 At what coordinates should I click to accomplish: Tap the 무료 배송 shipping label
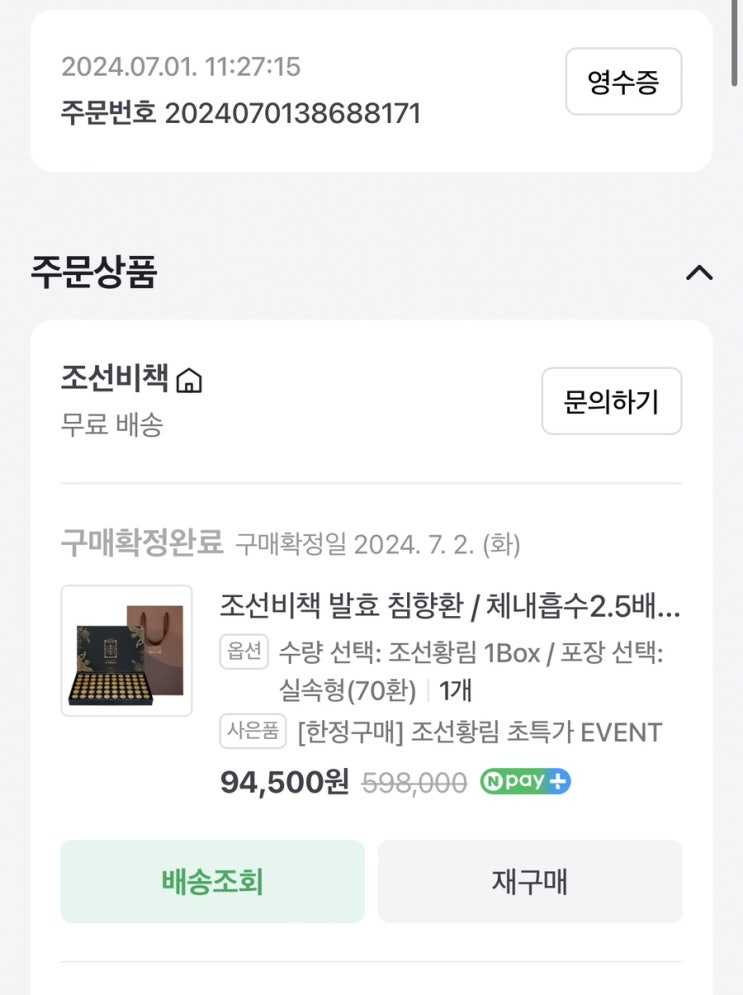click(112, 425)
